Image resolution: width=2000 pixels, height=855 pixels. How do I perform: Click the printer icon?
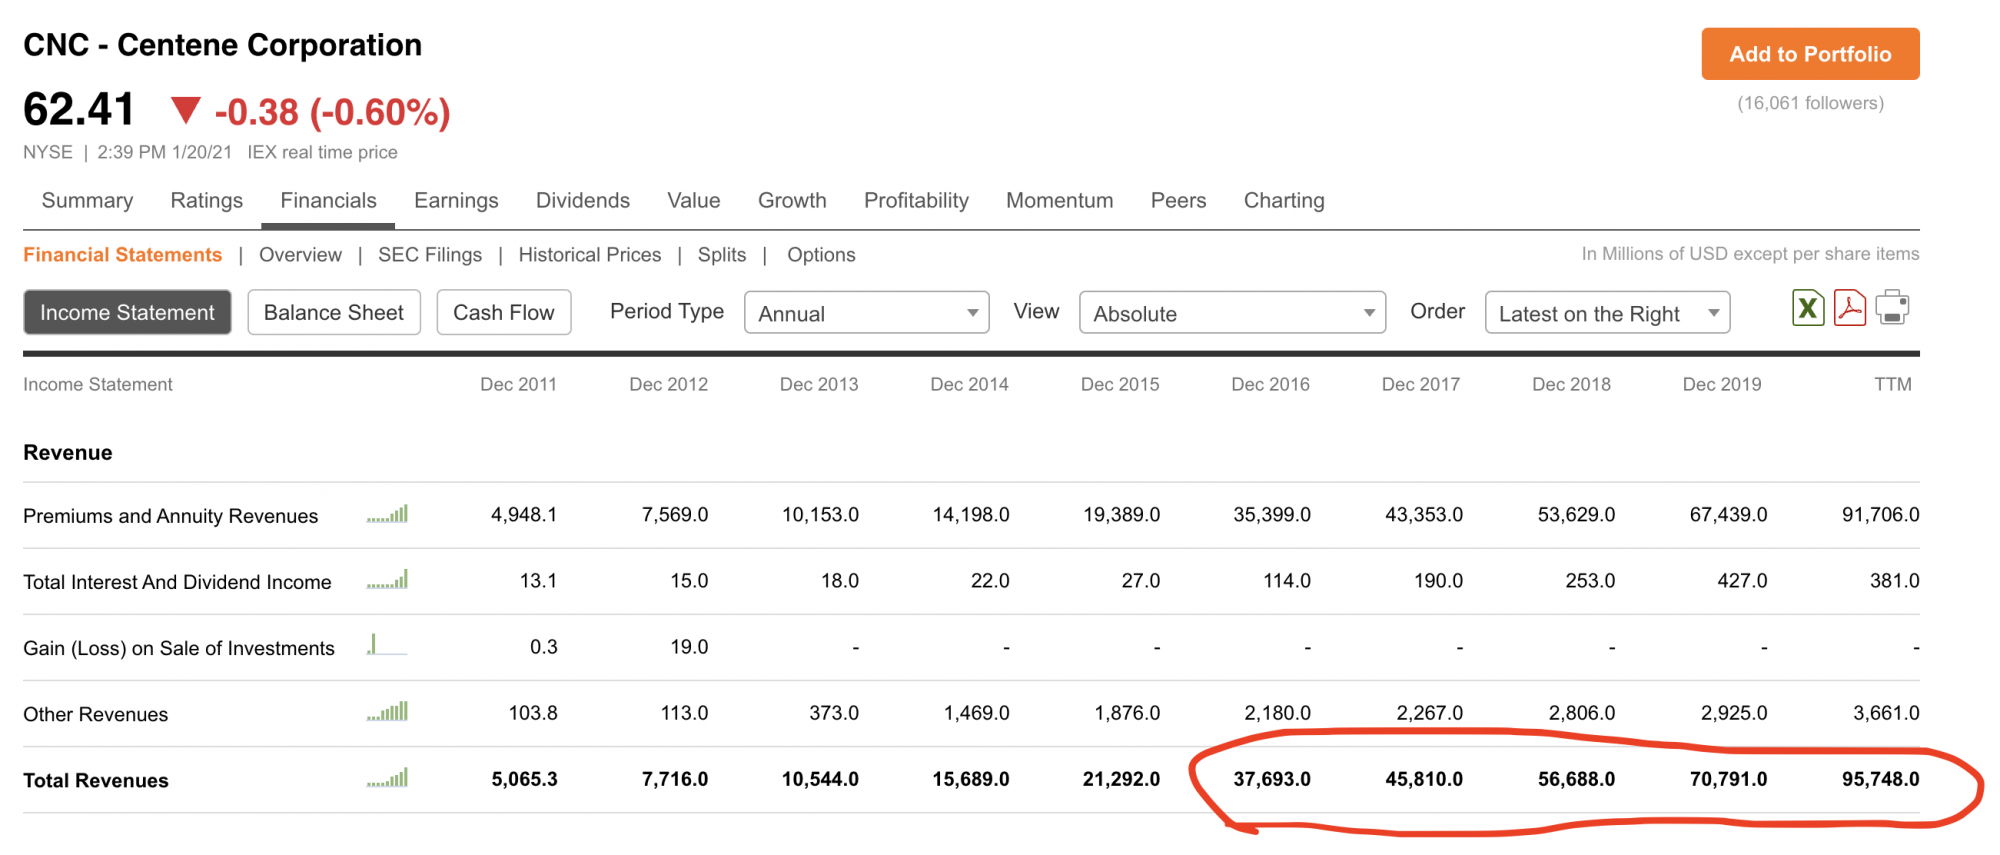point(1892,308)
